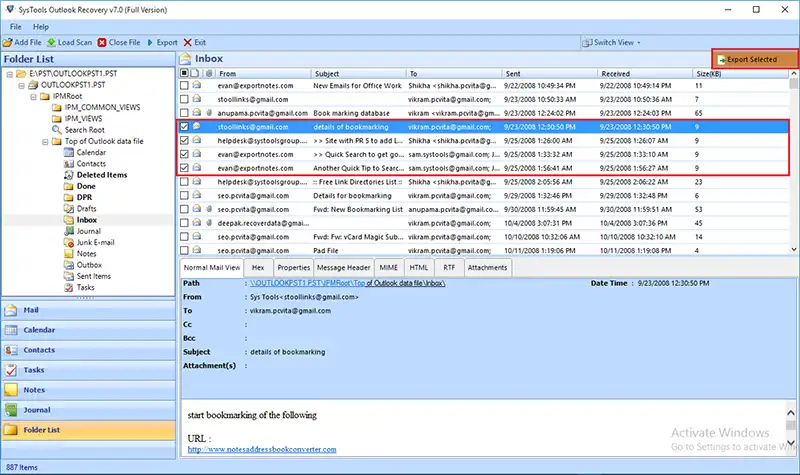
Task: Open Notes view in navigation pane
Action: (88, 390)
